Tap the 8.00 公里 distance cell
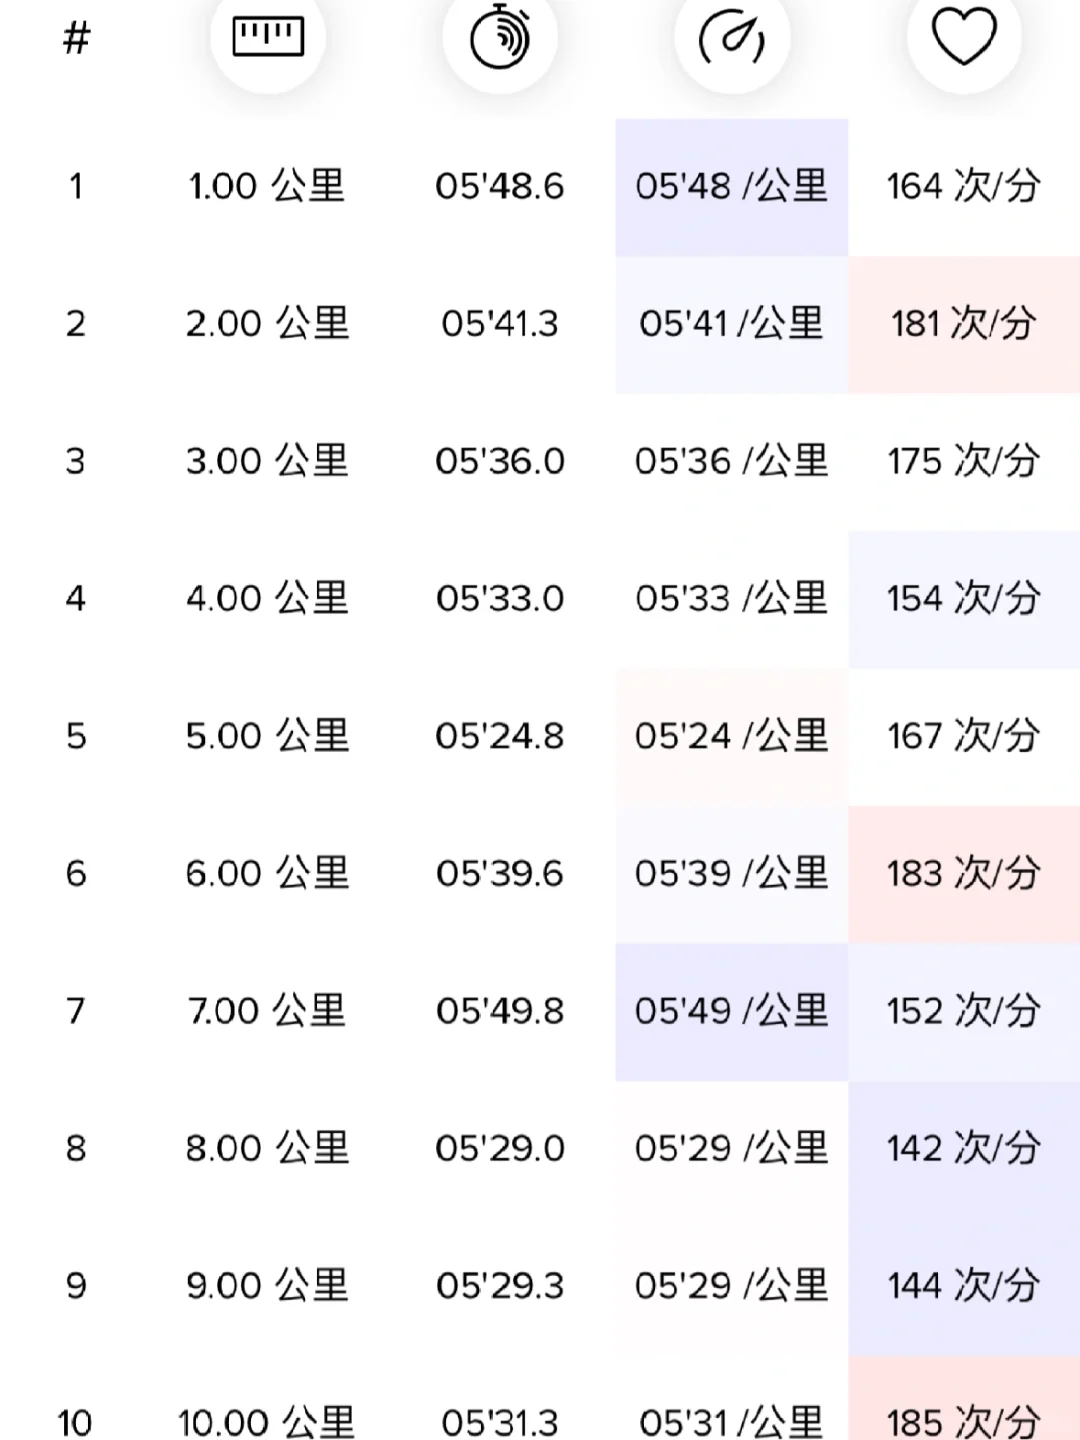1080x1440 pixels. [268, 1148]
